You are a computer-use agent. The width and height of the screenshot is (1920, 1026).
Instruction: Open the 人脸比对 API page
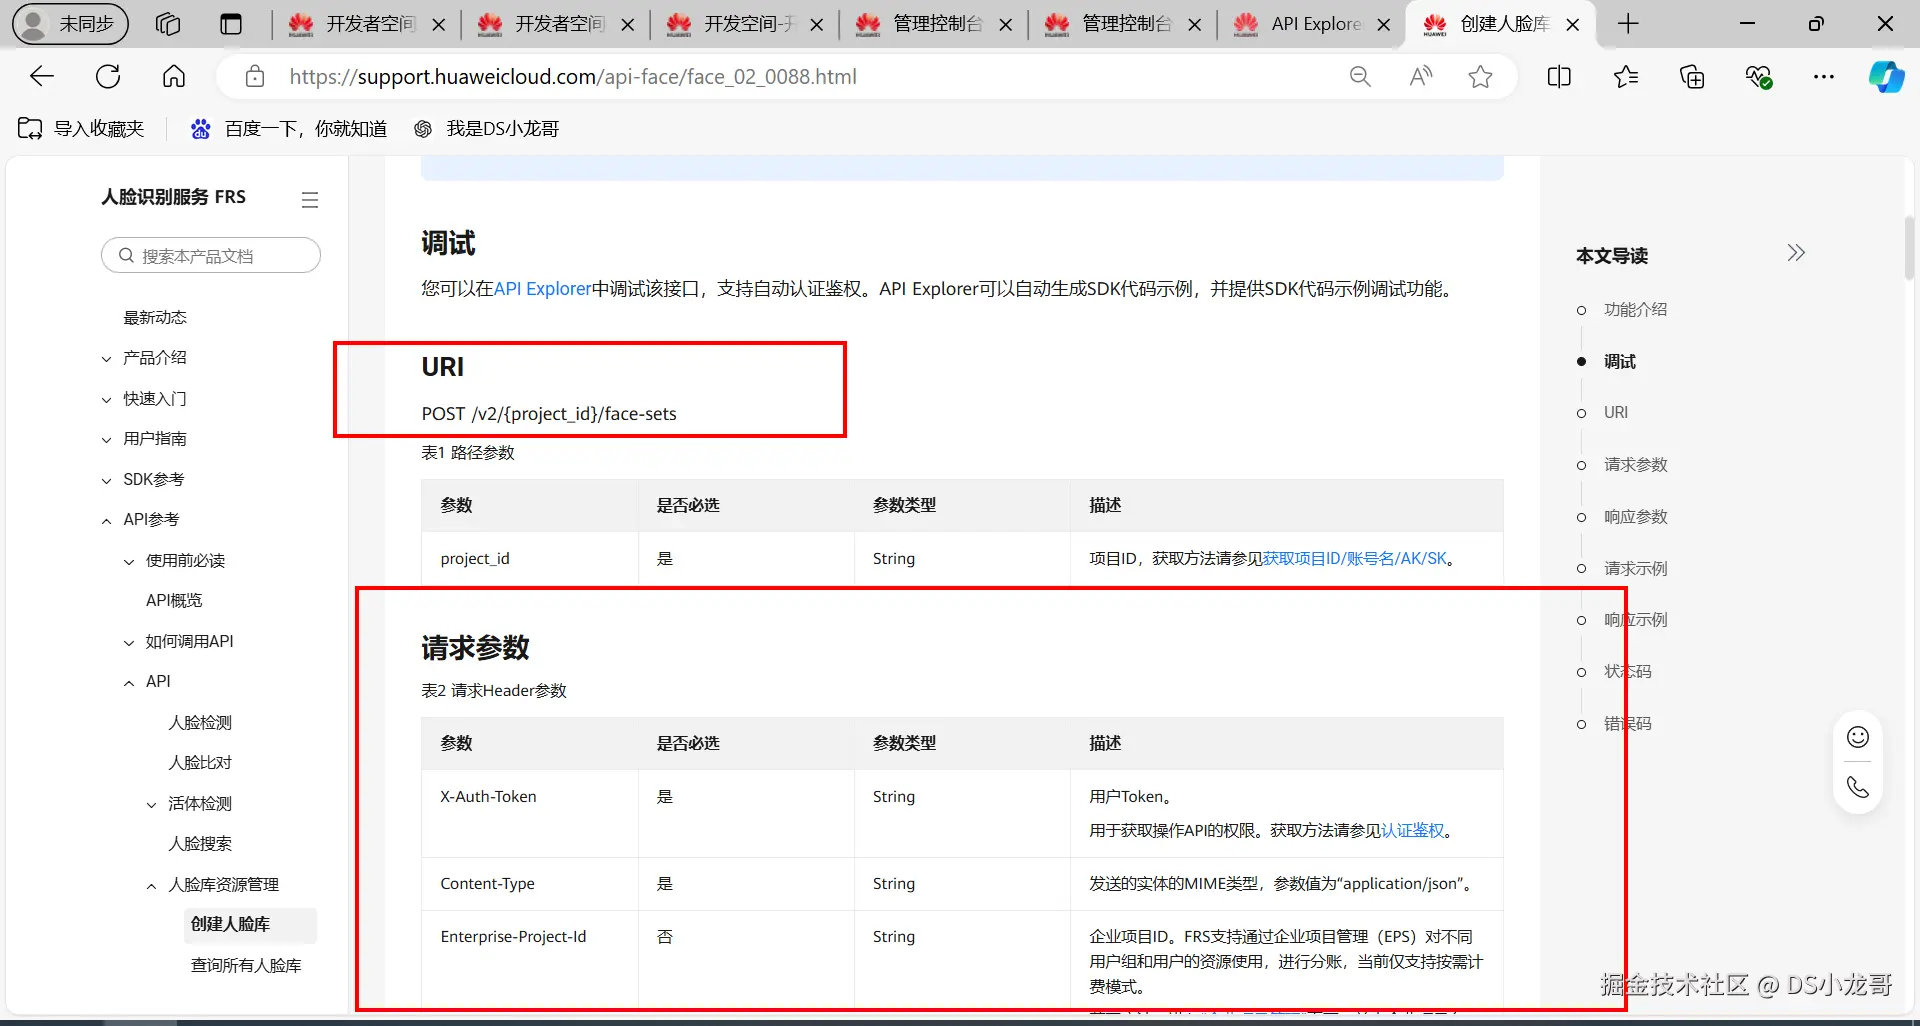pyautogui.click(x=200, y=762)
